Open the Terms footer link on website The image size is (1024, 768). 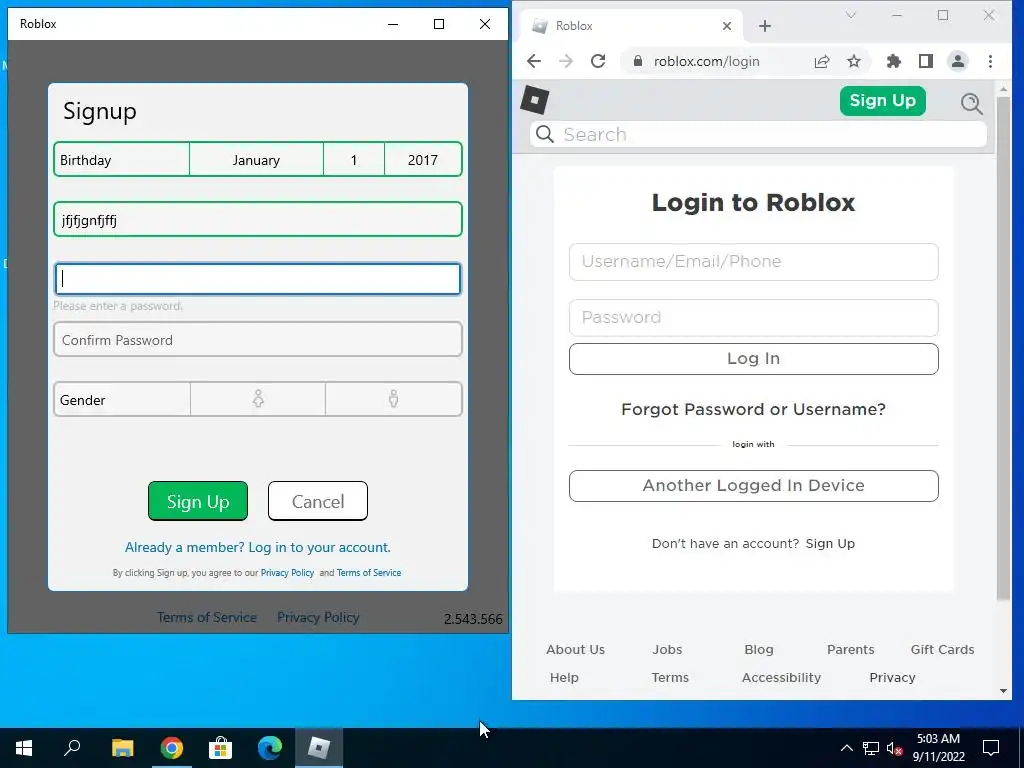670,678
